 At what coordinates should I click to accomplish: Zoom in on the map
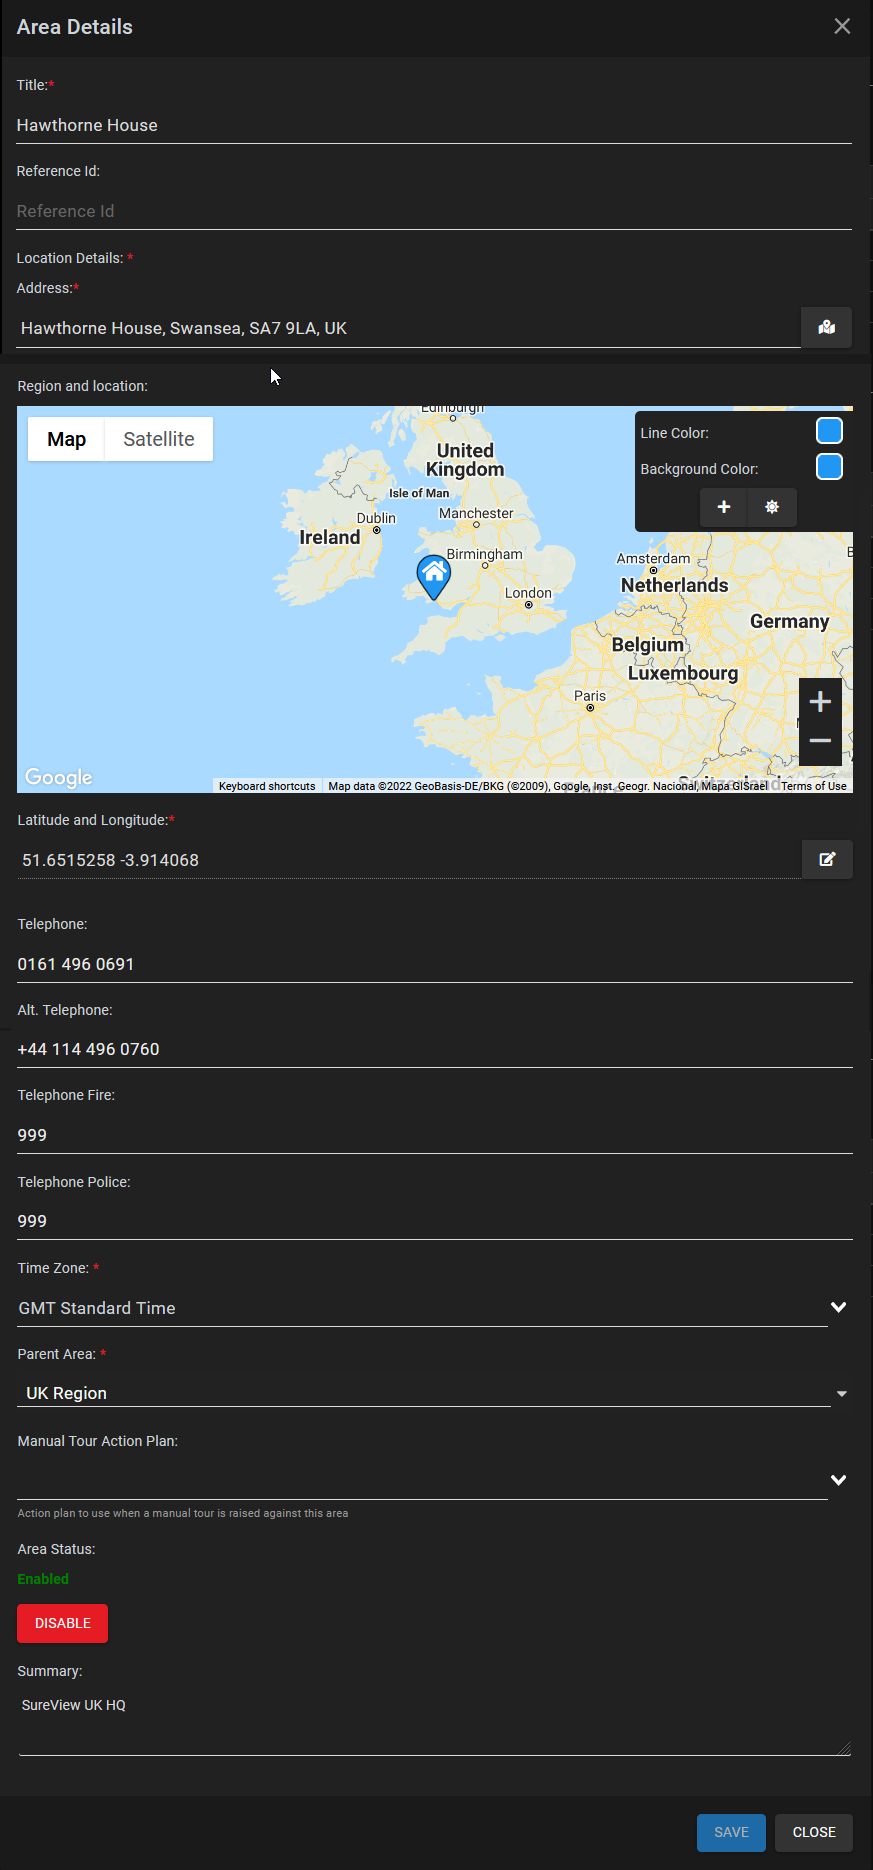click(820, 702)
